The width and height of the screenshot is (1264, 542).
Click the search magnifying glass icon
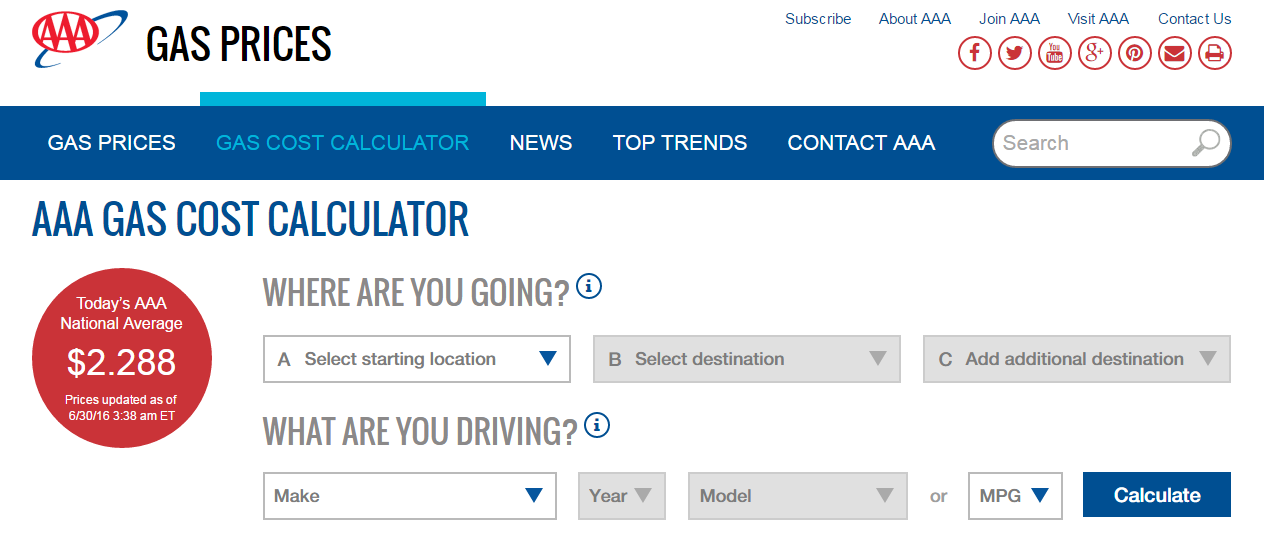point(1206,143)
